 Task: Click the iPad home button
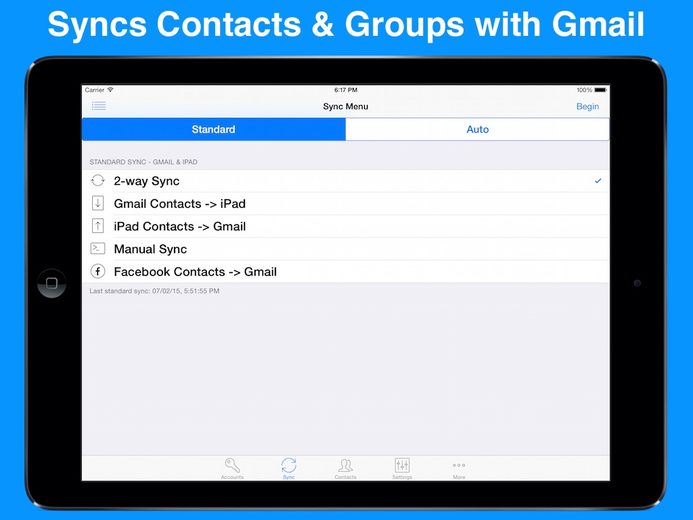tap(52, 283)
